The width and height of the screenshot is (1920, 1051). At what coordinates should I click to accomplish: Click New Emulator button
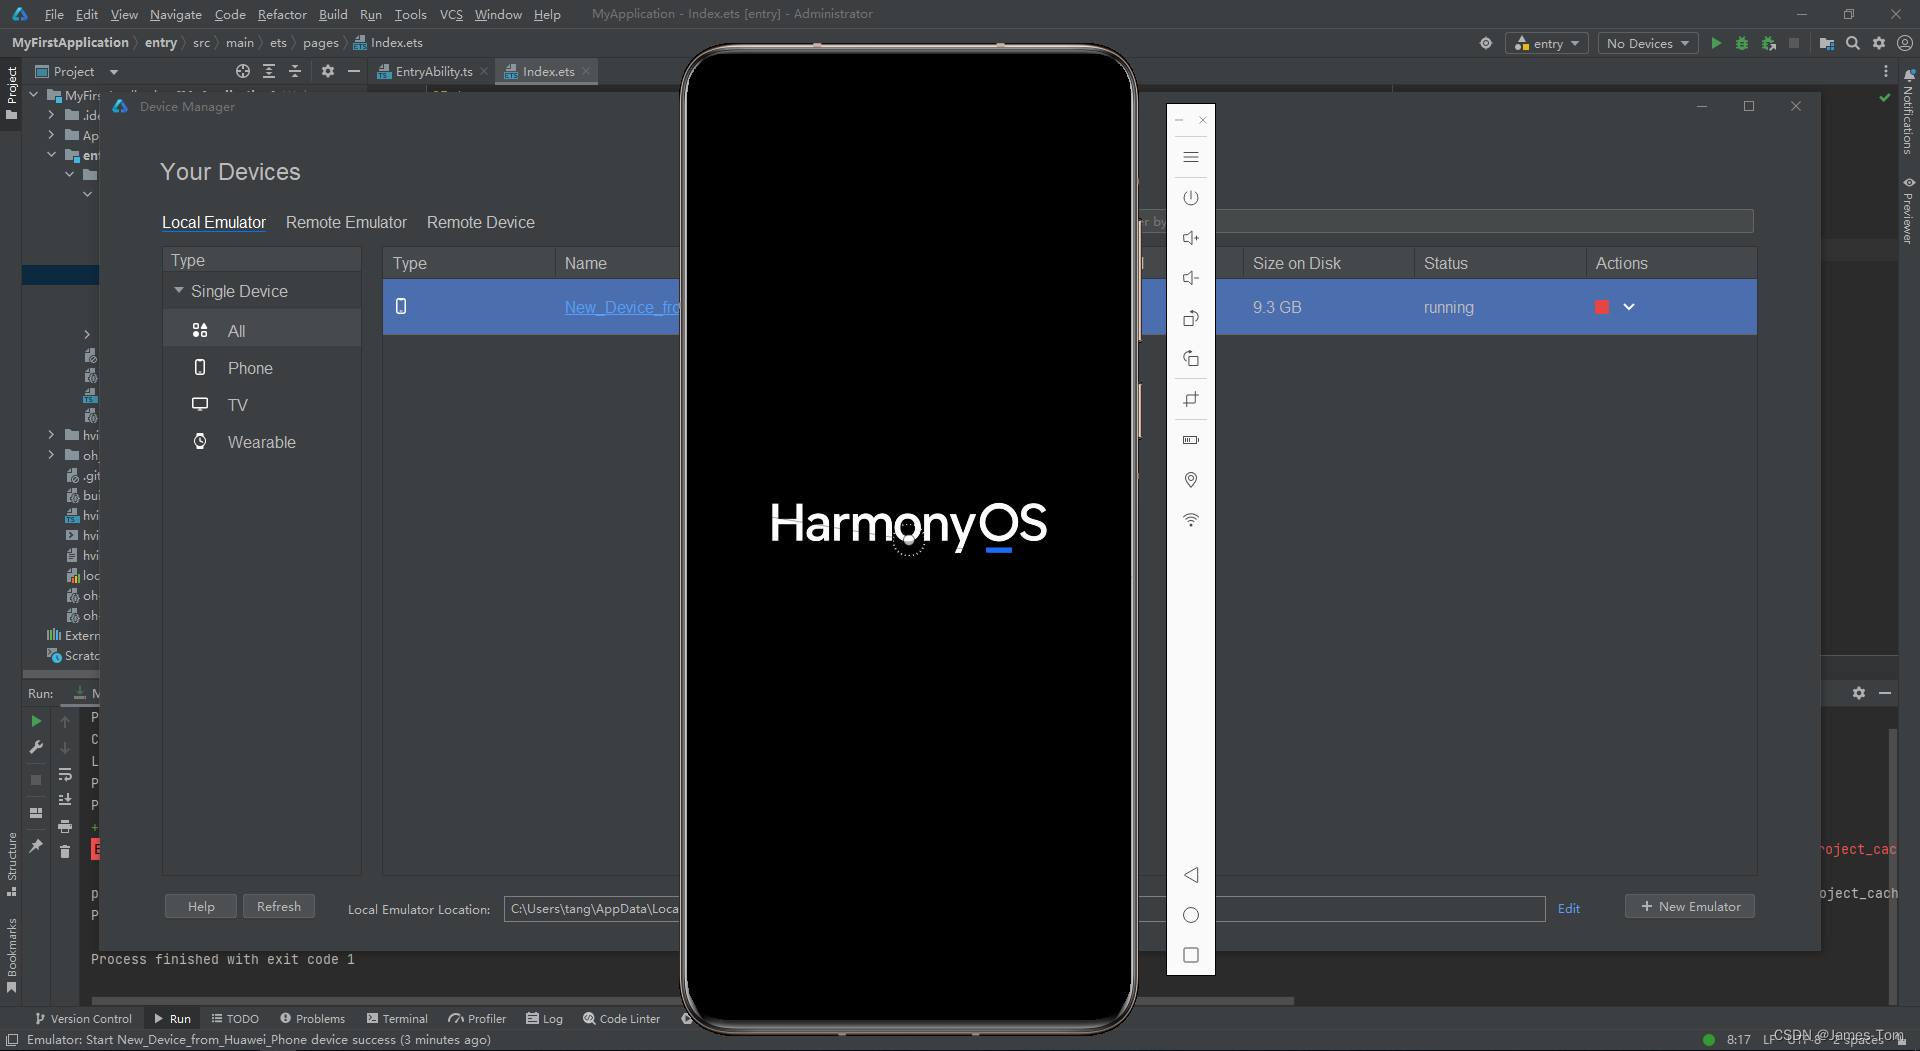click(x=1690, y=906)
